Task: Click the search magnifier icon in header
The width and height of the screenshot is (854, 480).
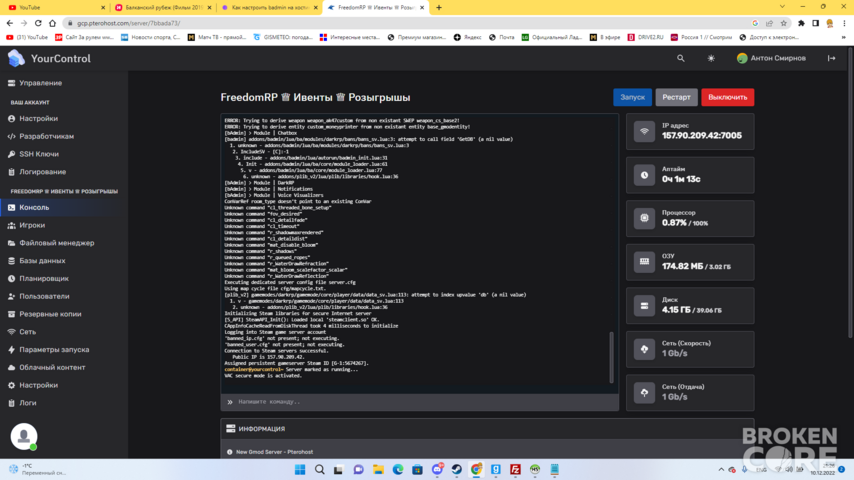Action: tap(680, 58)
